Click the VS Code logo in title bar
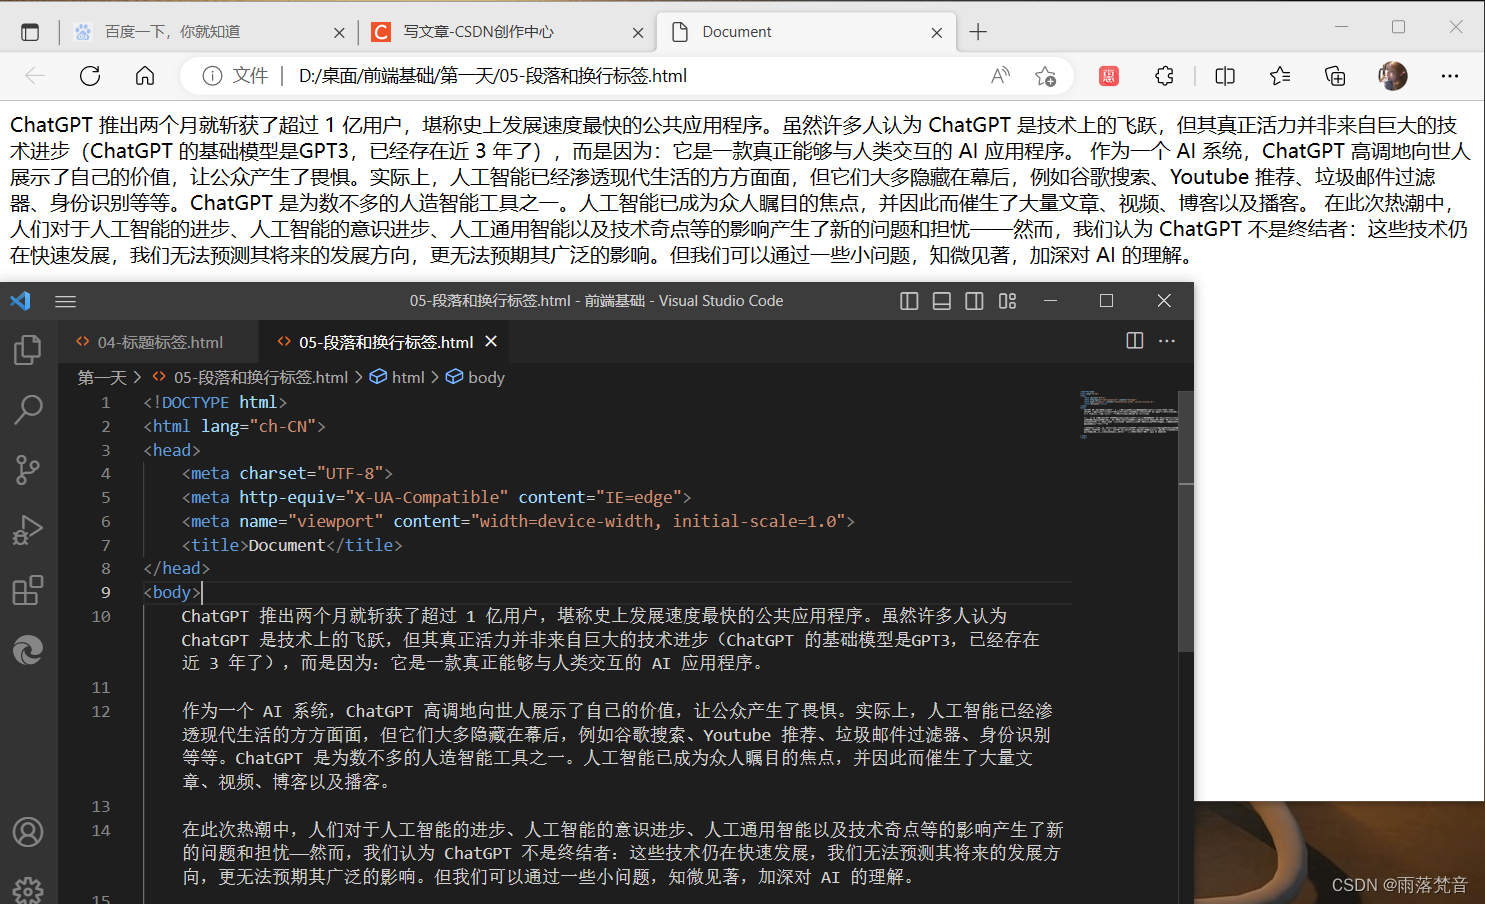Screen dimensions: 1485x904 21,301
